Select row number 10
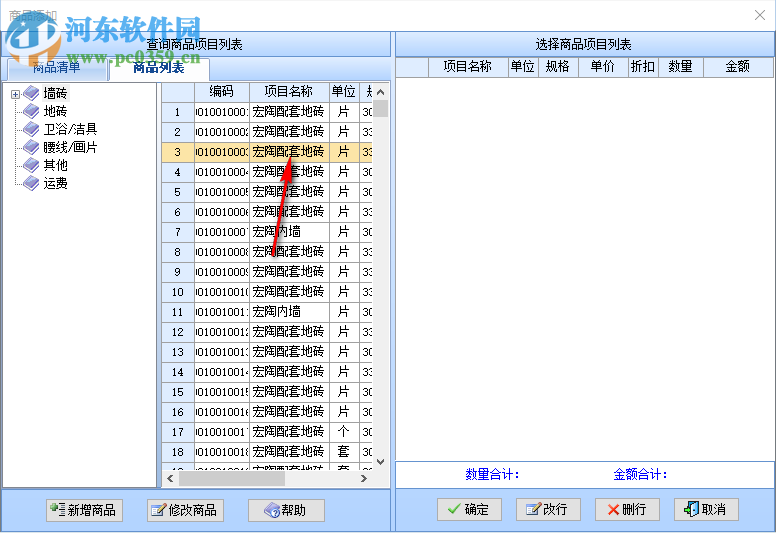 coord(178,292)
